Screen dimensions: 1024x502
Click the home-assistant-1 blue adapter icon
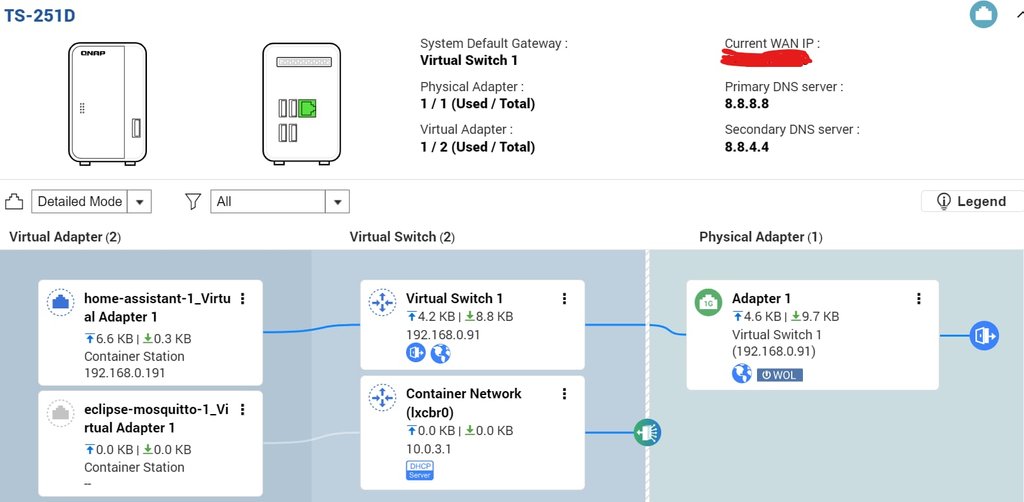click(60, 303)
